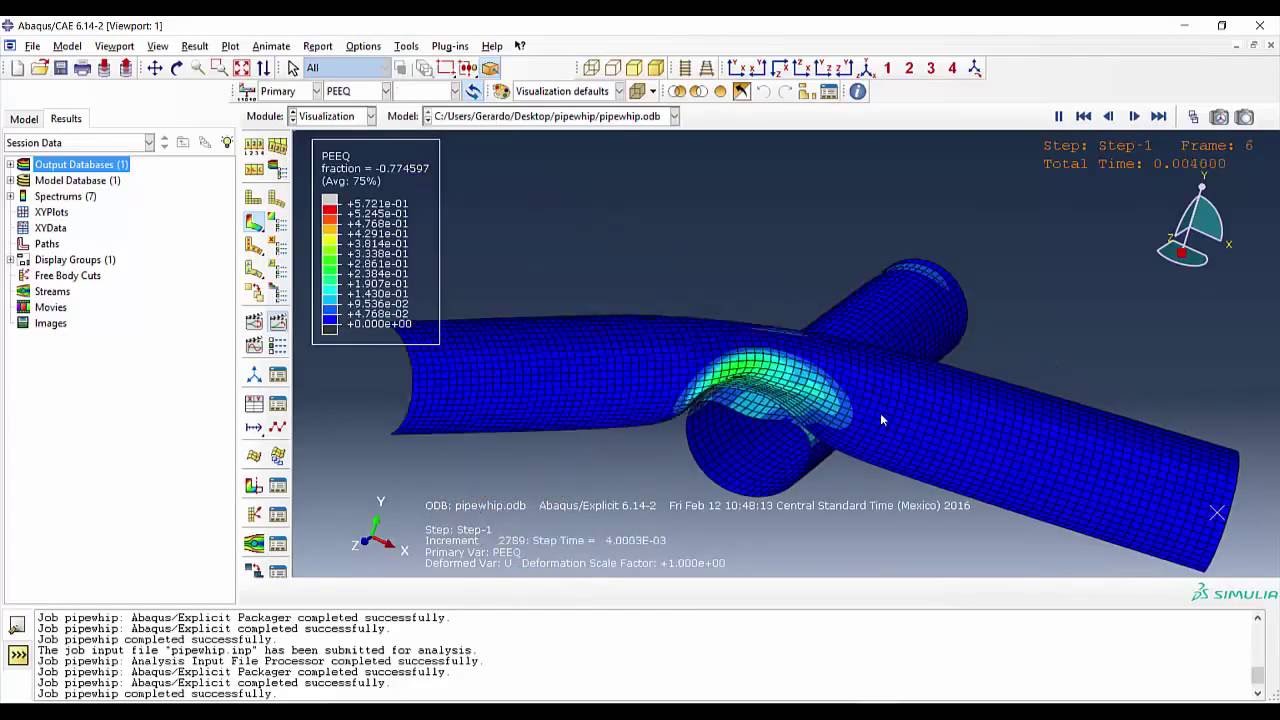Click the Plot contours on deformed shape icon

[254, 222]
